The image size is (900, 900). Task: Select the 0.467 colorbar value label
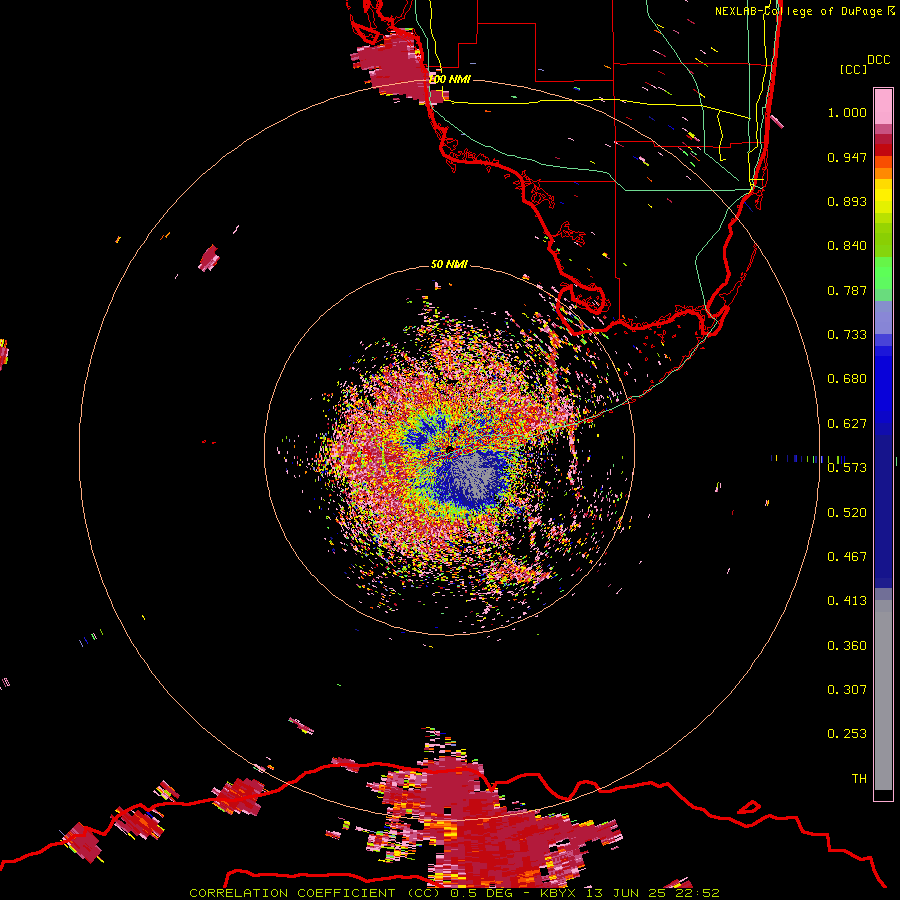[847, 557]
